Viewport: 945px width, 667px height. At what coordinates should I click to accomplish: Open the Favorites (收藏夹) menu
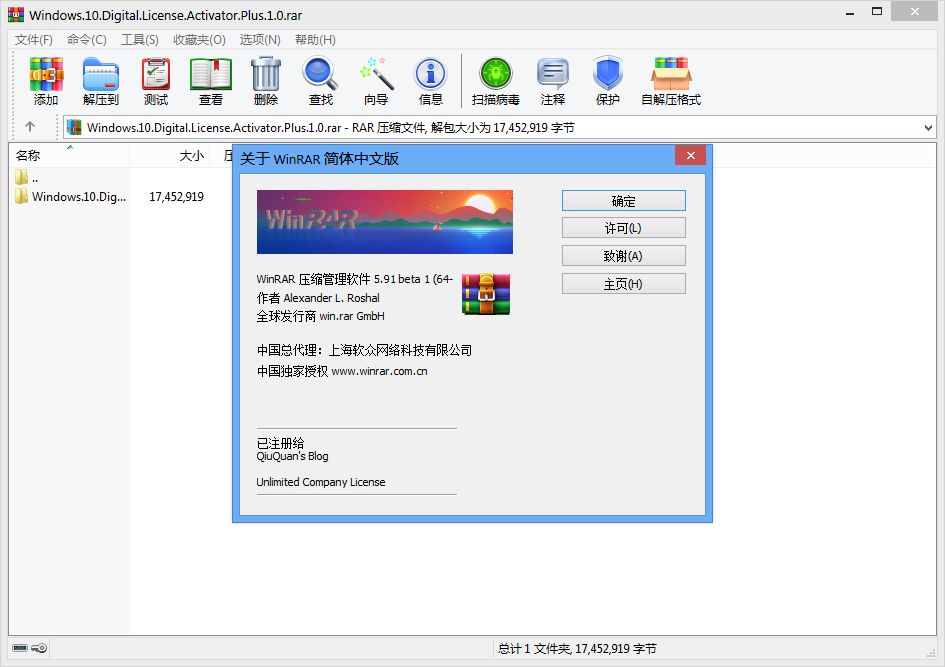point(199,40)
